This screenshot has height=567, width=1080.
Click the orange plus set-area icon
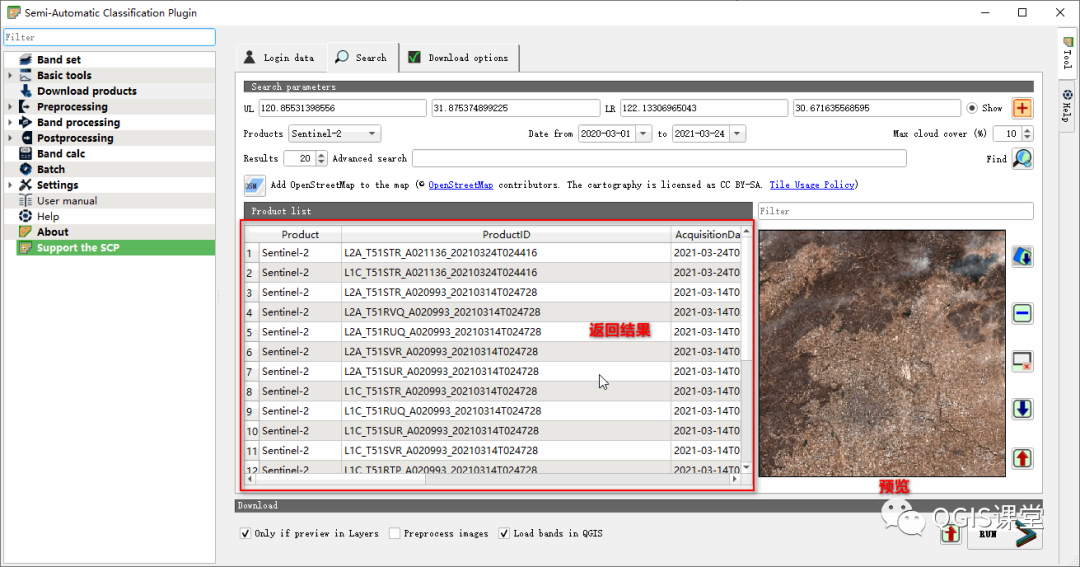[x=1022, y=108]
